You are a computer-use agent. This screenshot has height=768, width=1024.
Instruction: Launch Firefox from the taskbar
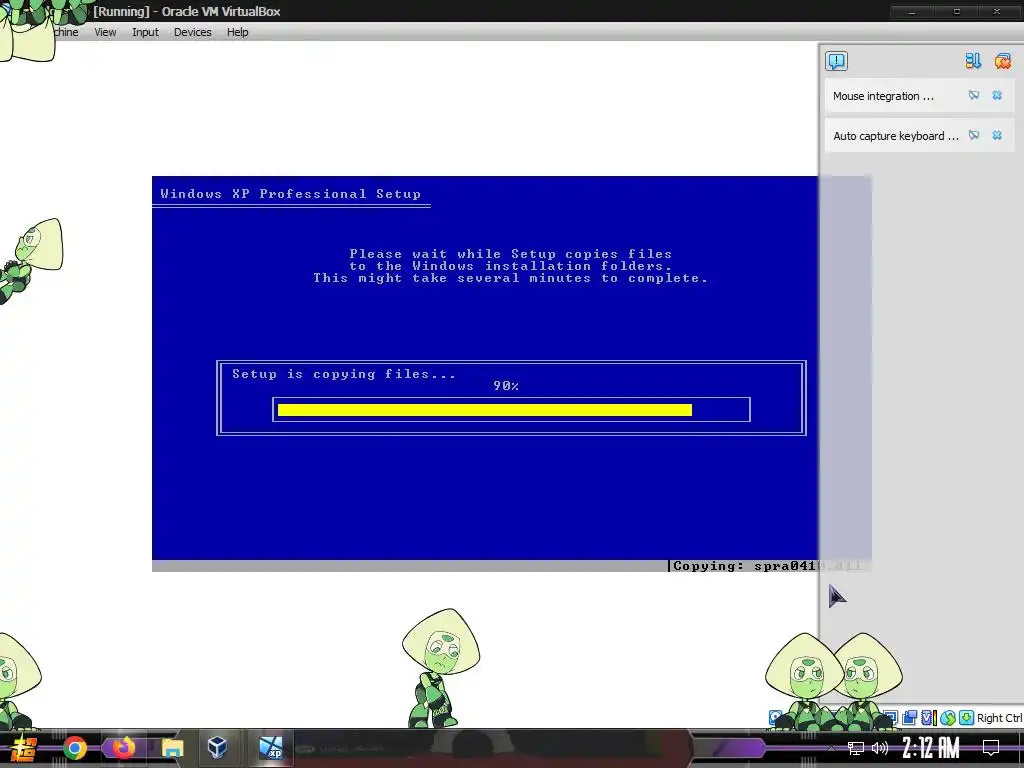123,747
